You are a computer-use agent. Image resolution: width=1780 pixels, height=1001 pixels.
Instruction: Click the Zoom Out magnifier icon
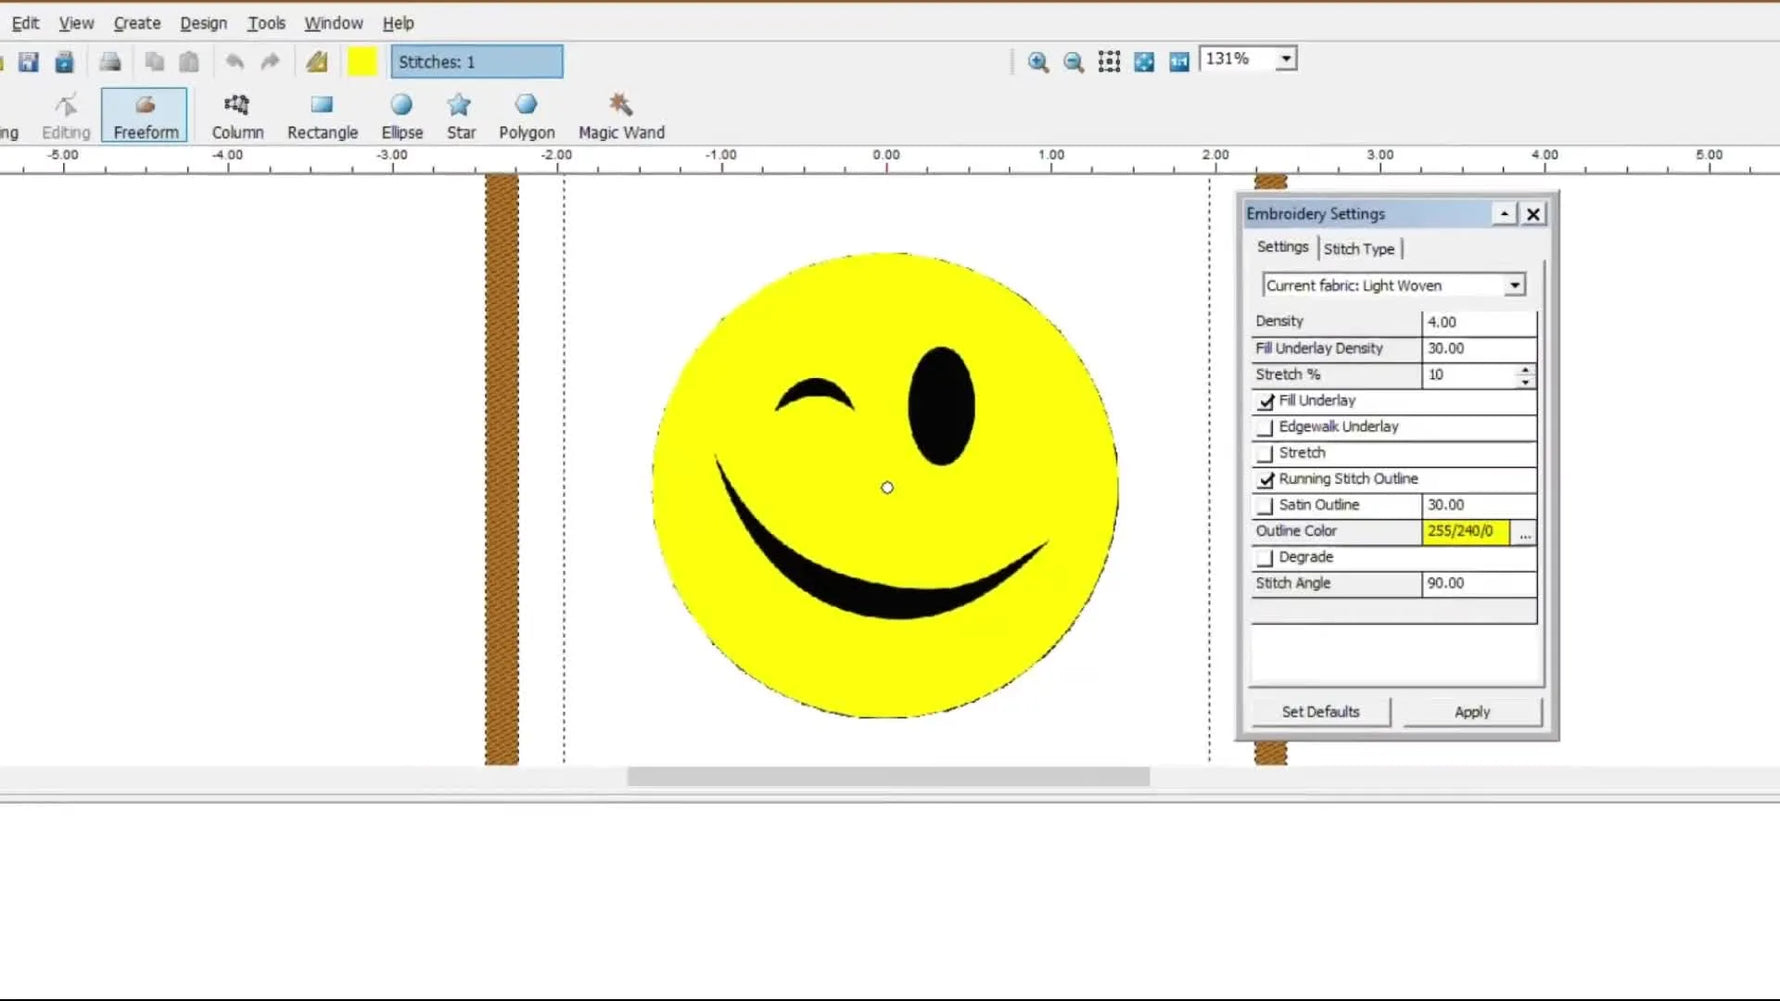[1073, 62]
